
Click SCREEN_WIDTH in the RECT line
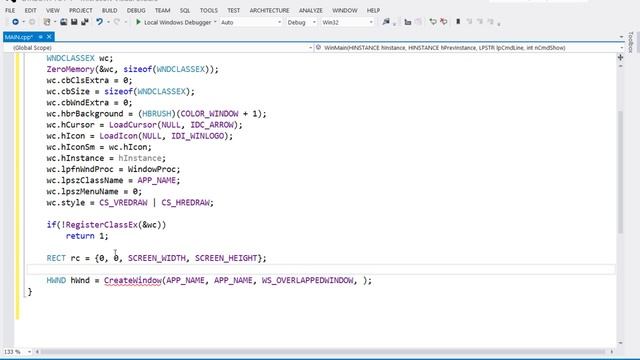click(x=157, y=258)
